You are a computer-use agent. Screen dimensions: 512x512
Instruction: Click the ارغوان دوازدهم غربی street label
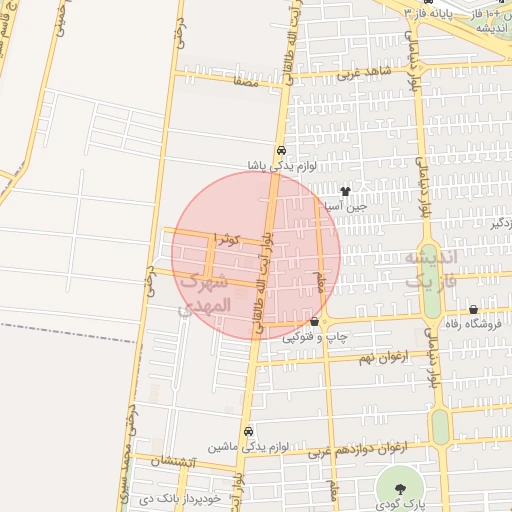tap(358, 450)
